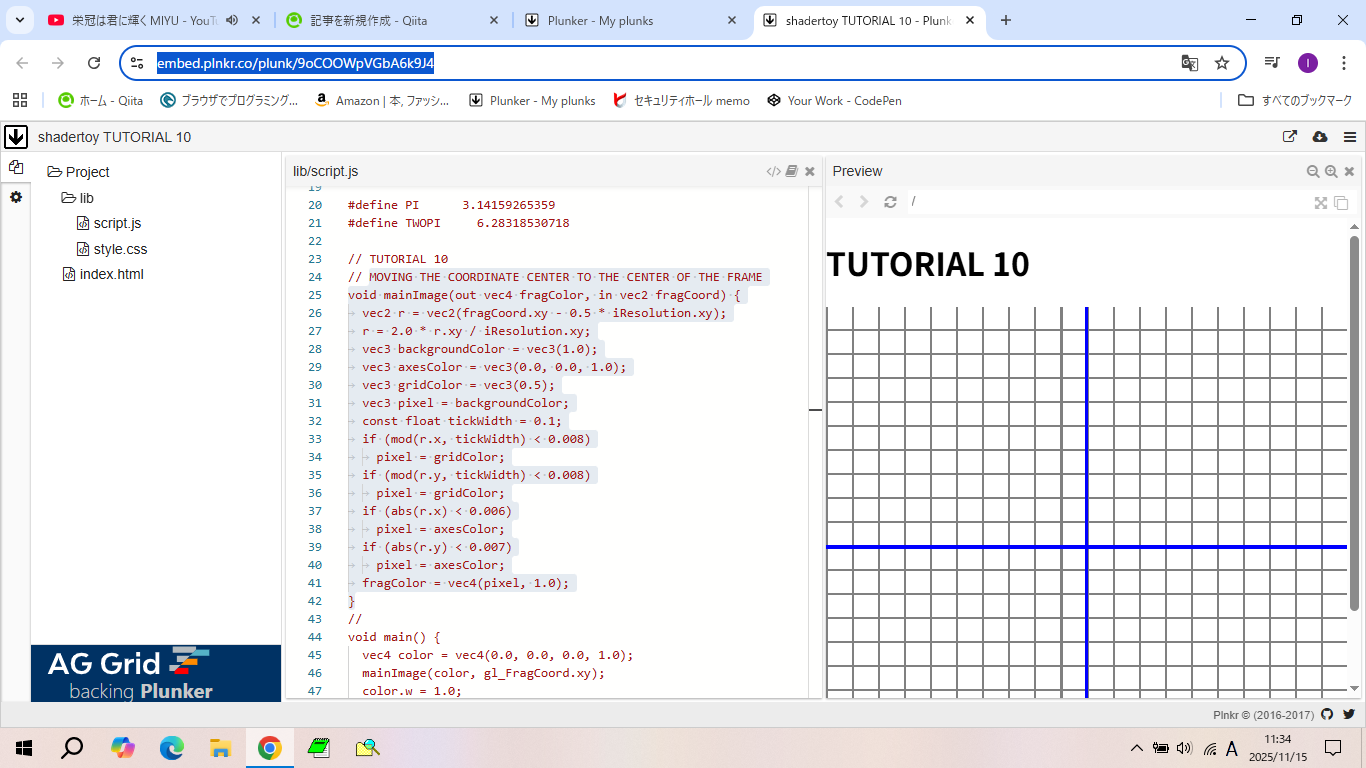Click the editor minimap scrollbar marker

click(x=815, y=410)
